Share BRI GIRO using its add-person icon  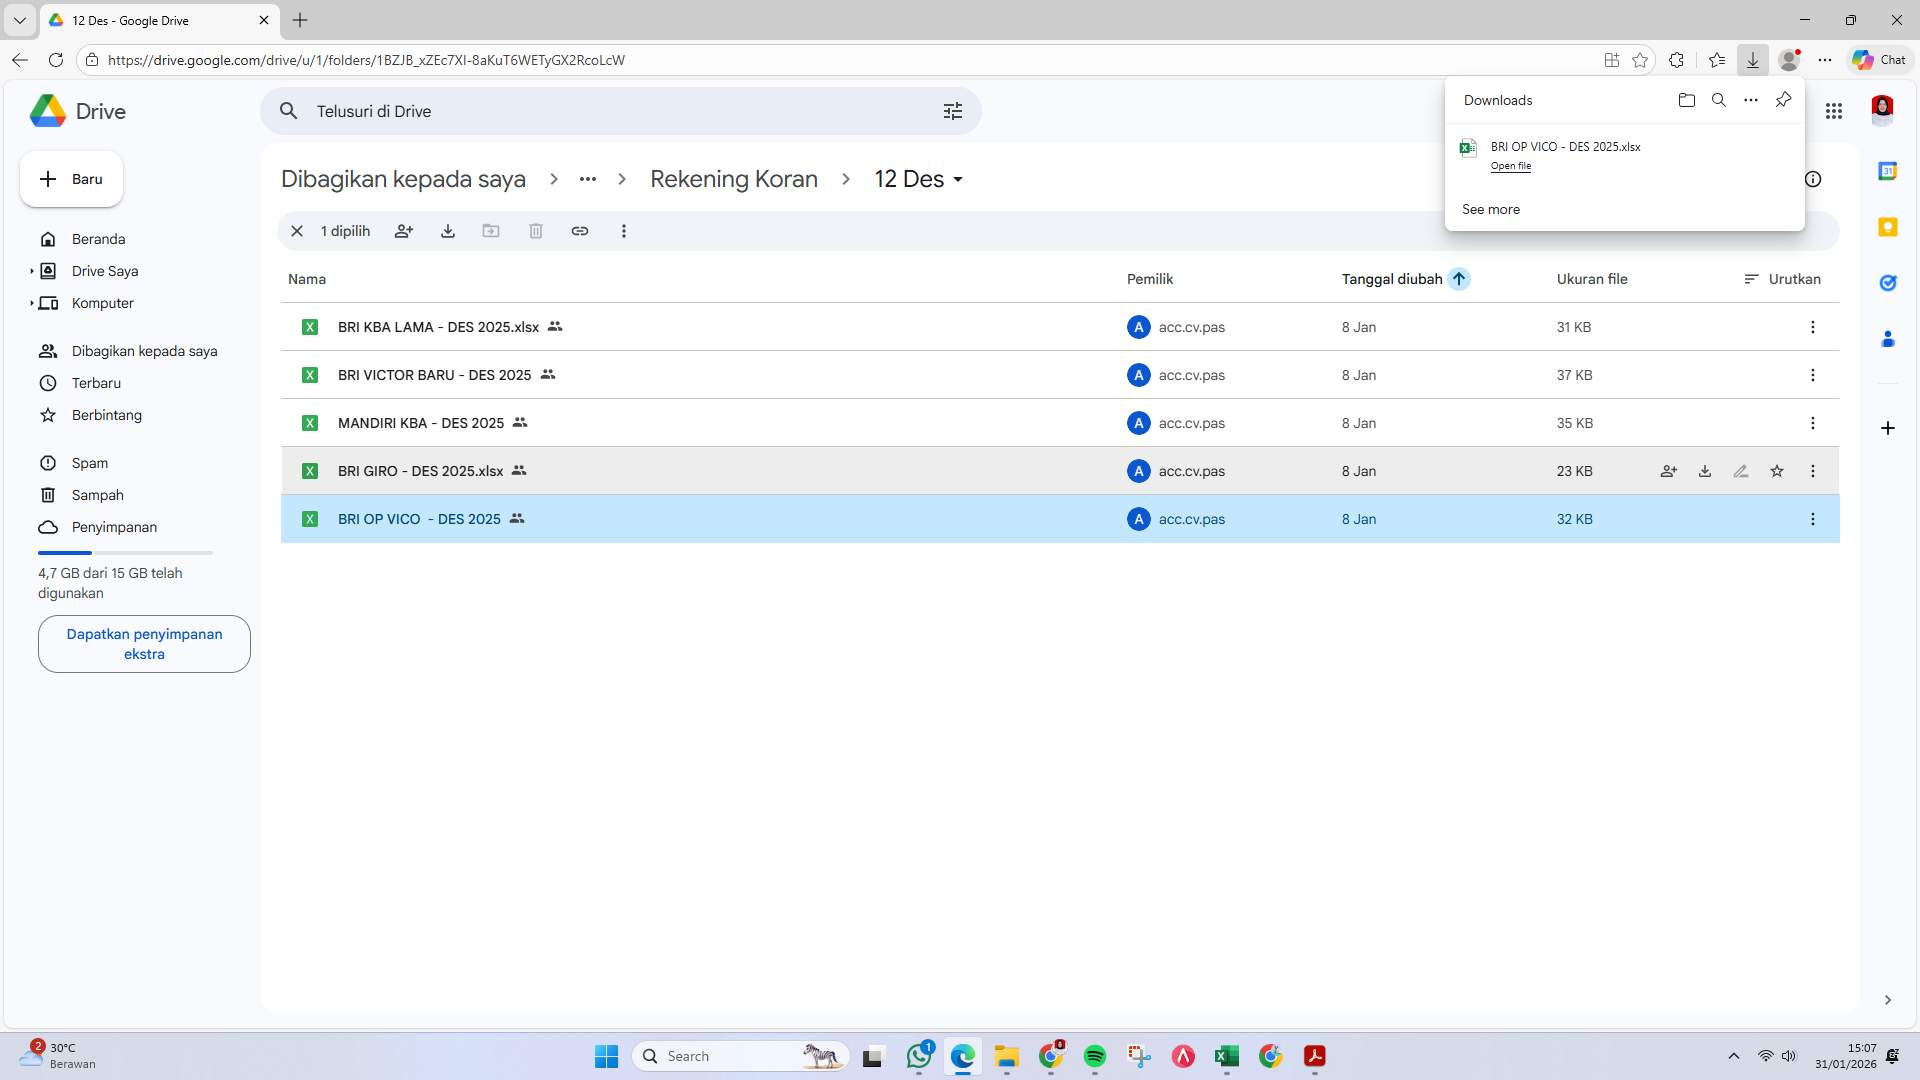coord(1668,470)
